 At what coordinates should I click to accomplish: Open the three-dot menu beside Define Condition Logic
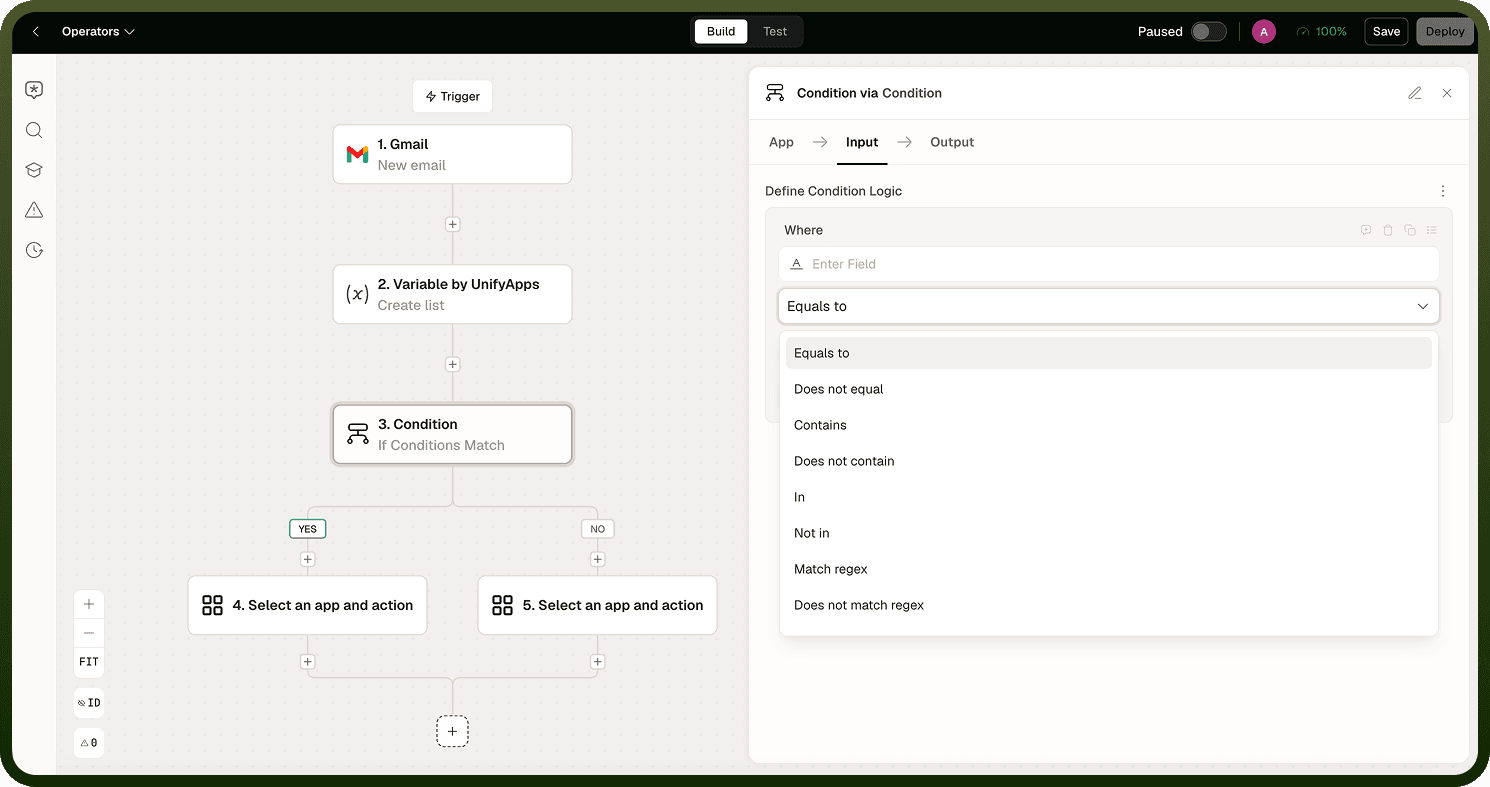tap(1443, 191)
